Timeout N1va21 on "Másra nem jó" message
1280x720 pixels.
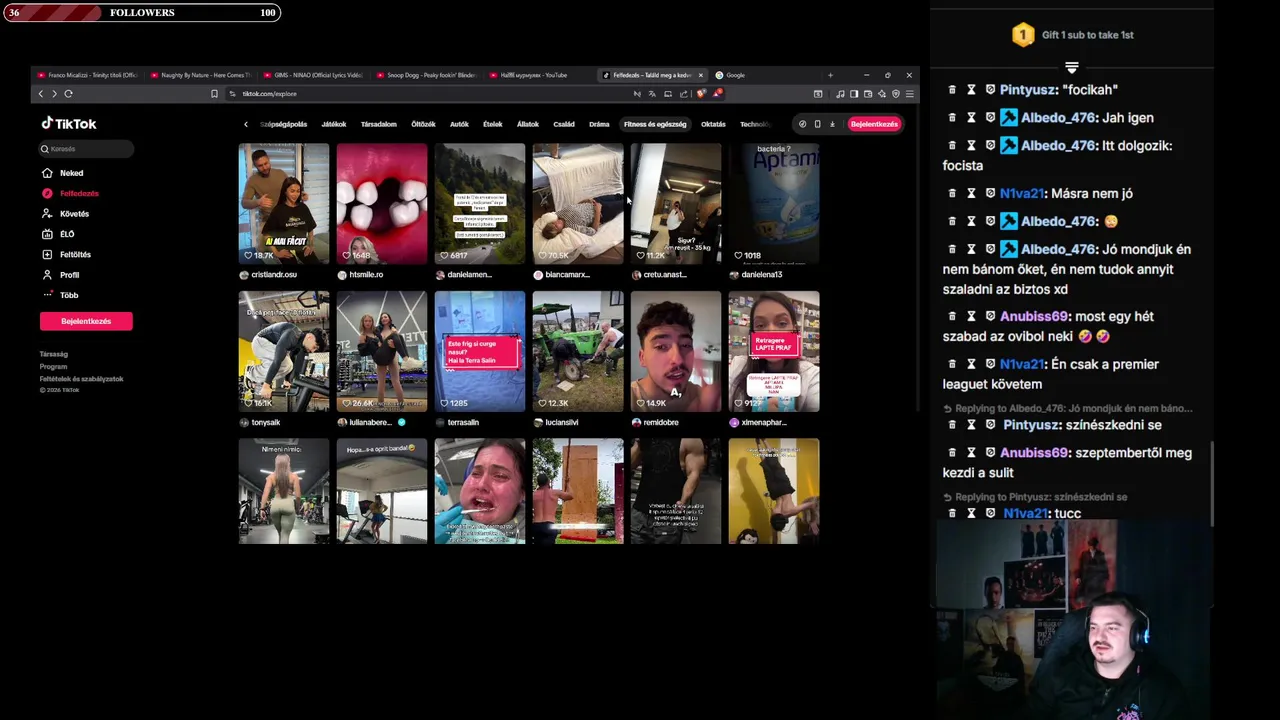point(971,194)
